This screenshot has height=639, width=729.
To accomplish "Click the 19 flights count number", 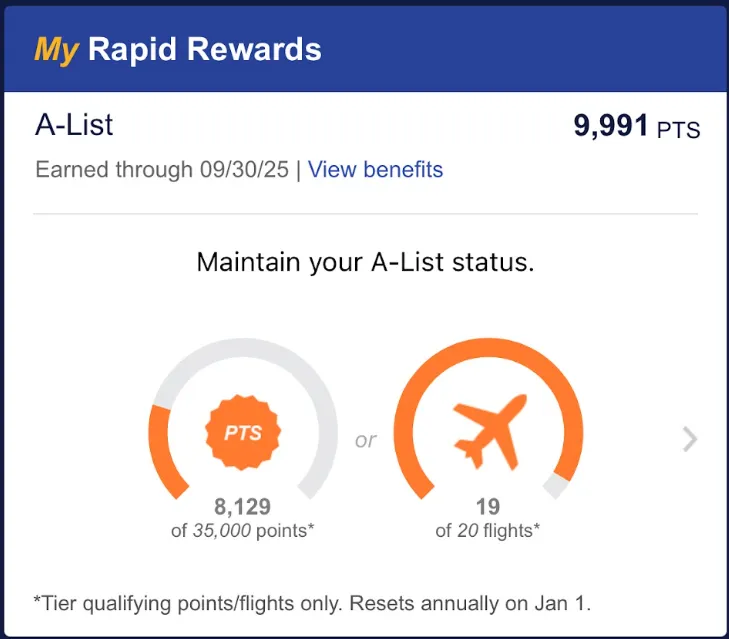I will click(488, 507).
